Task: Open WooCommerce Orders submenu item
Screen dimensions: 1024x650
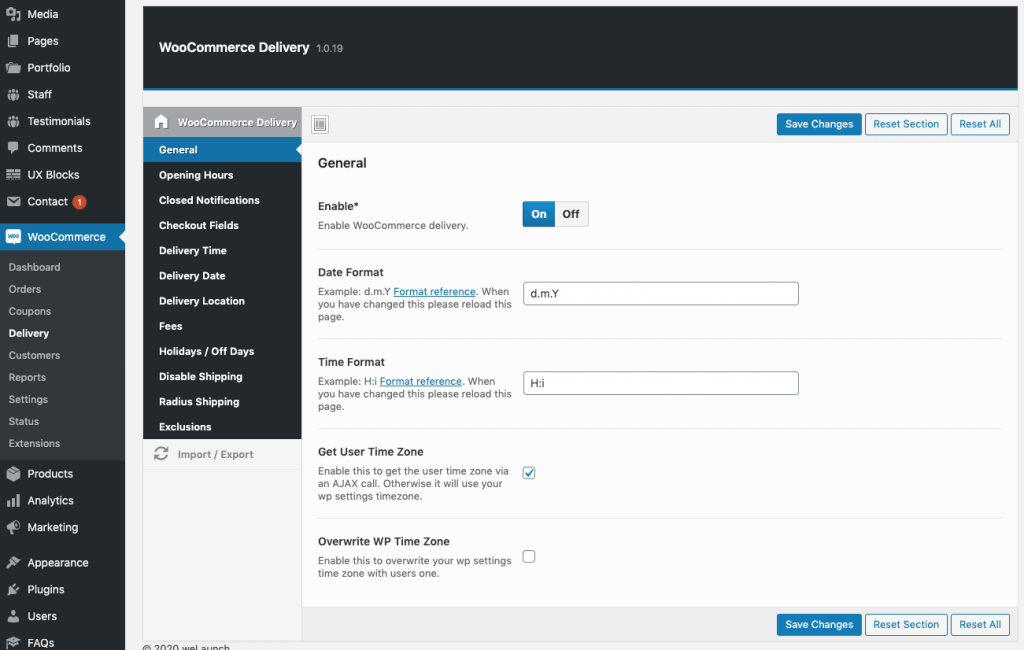Action: (x=25, y=289)
